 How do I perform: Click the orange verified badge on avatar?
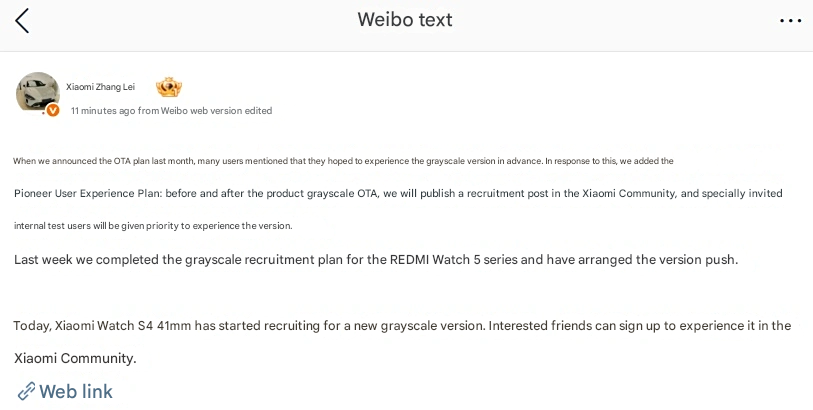coord(53,110)
